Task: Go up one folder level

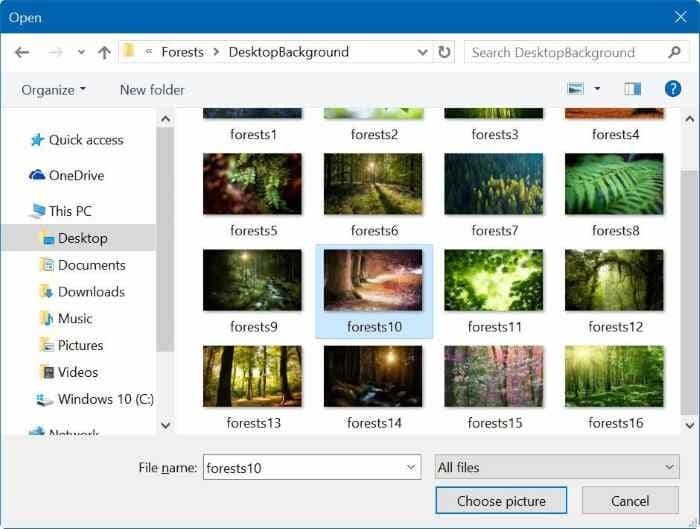Action: [104, 53]
